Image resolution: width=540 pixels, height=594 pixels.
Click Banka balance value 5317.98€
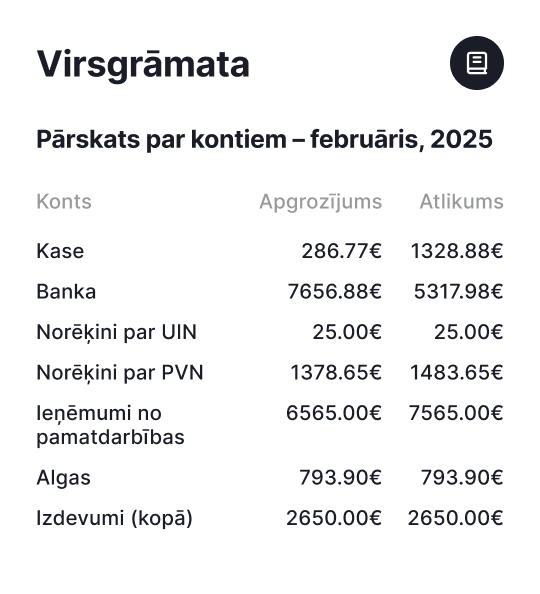458,291
